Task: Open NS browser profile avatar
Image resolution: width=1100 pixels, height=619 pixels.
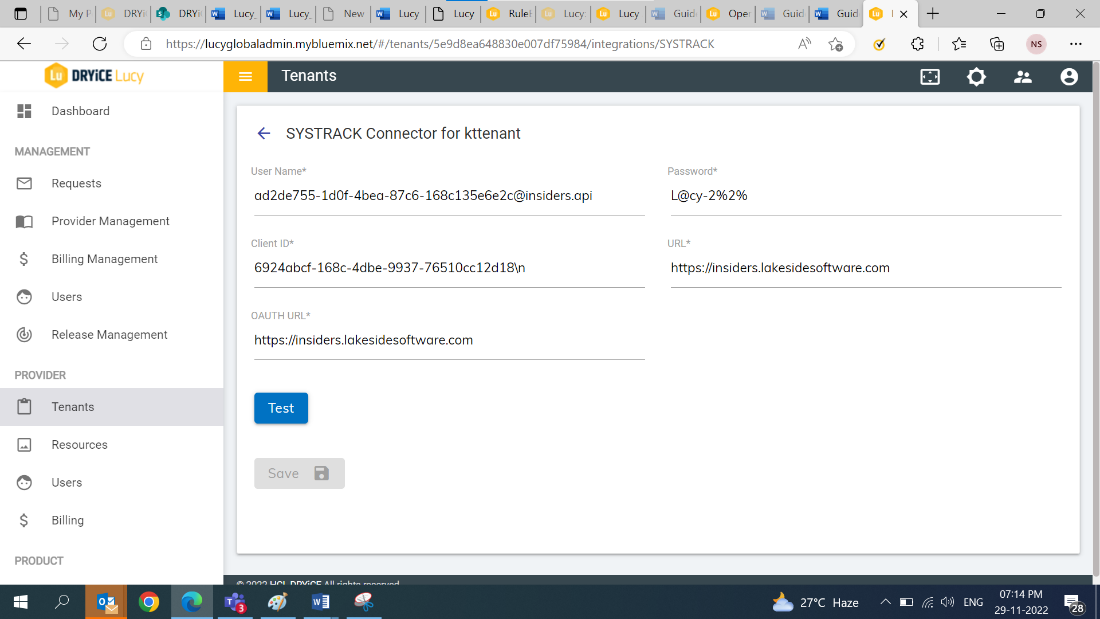Action: click(x=1035, y=44)
